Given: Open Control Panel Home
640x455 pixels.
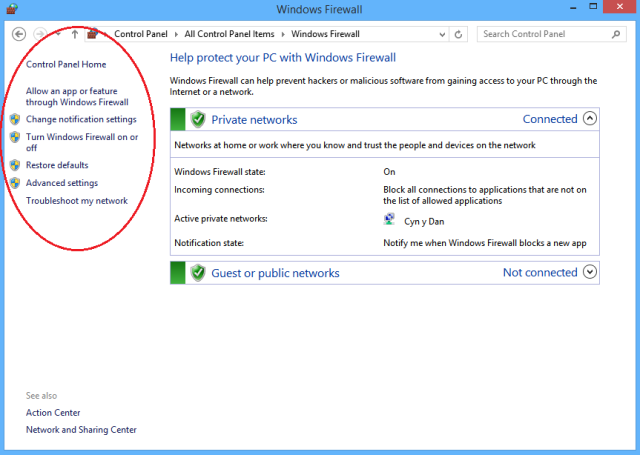Looking at the screenshot, I should (x=66, y=64).
